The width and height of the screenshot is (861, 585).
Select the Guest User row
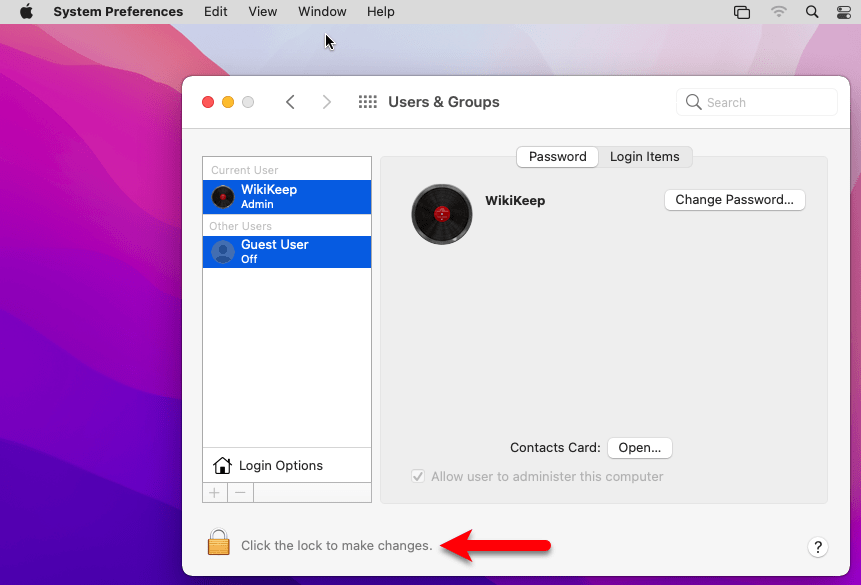(287, 252)
